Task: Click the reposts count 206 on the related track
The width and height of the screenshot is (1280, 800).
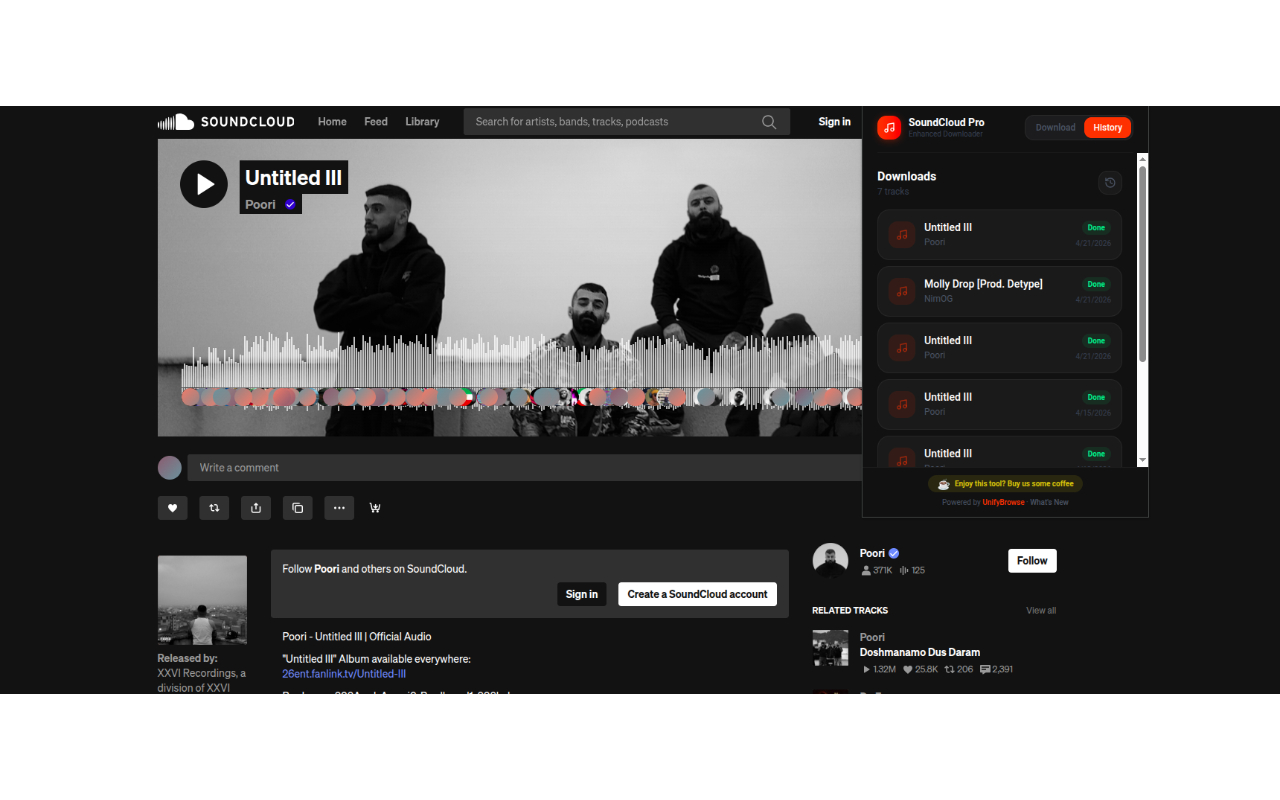Action: coord(959,669)
